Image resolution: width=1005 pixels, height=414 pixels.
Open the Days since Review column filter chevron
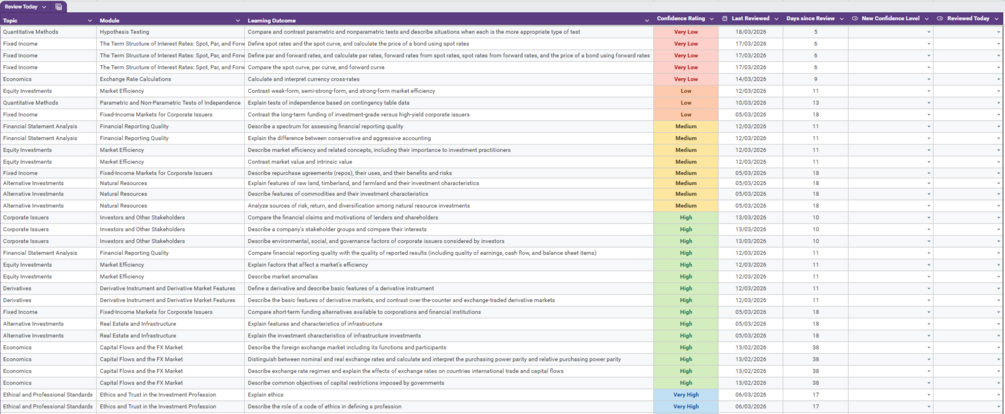(x=842, y=19)
